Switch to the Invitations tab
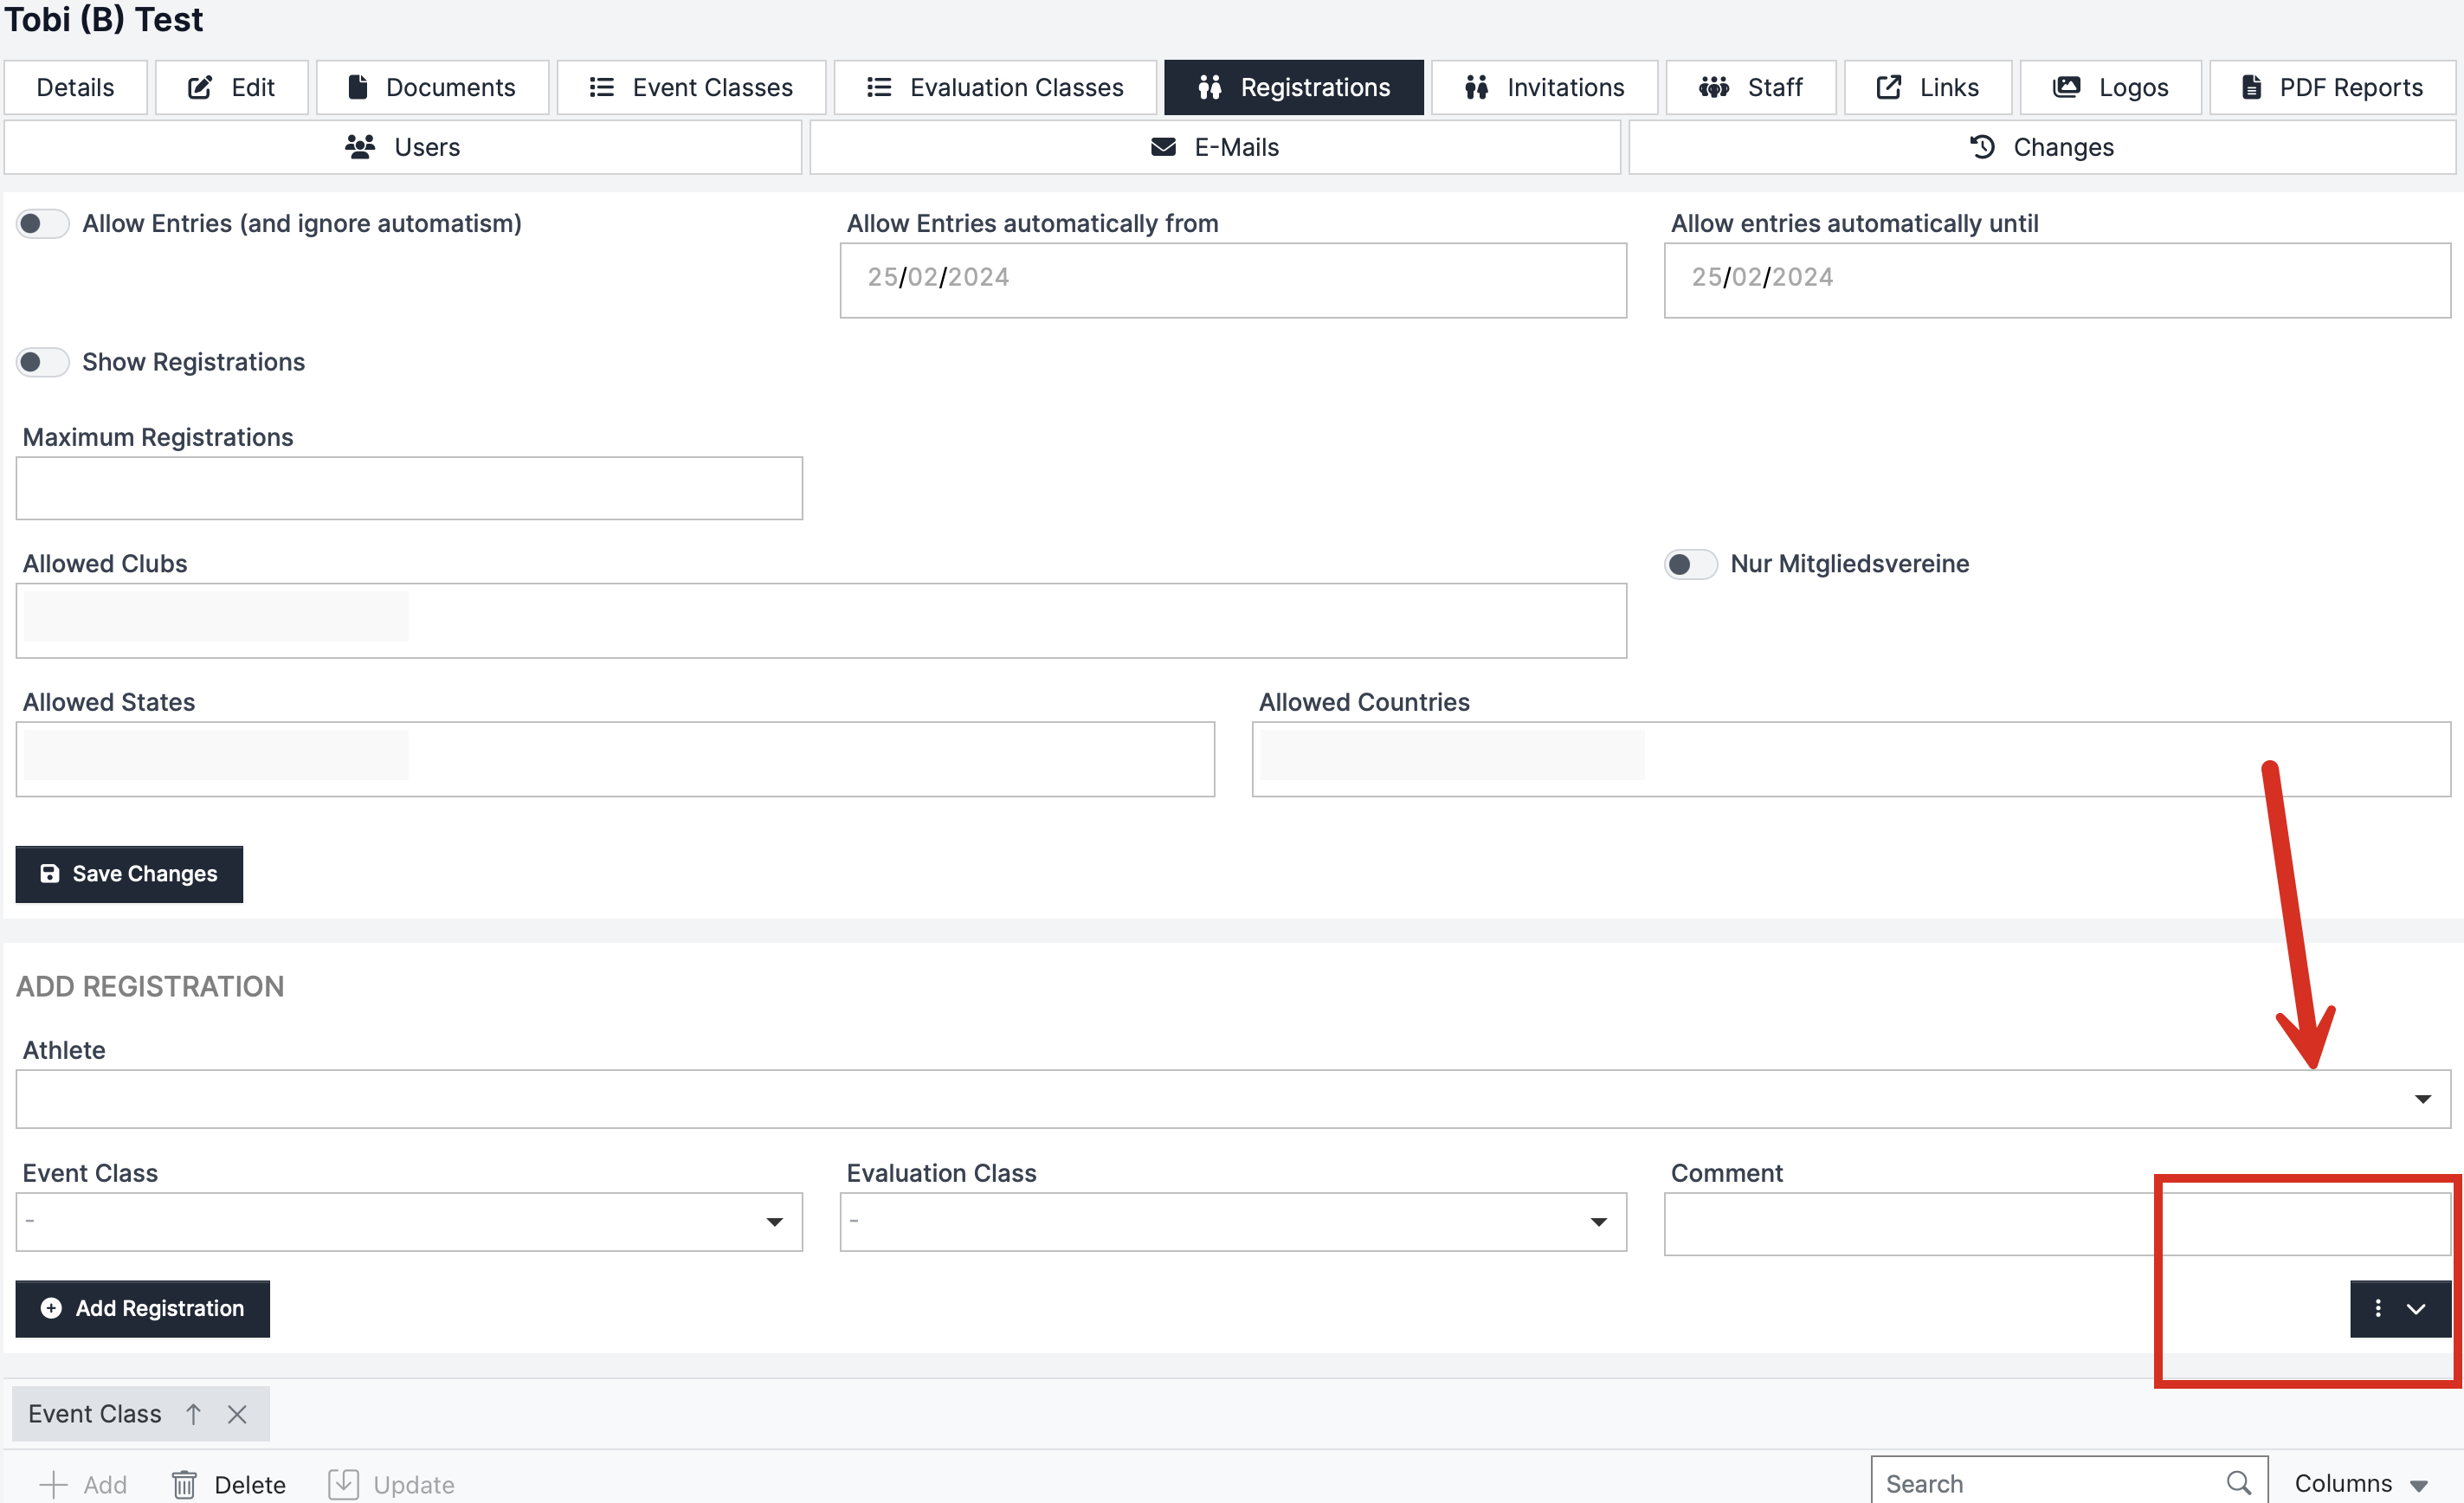2464x1503 pixels. 1544,87
